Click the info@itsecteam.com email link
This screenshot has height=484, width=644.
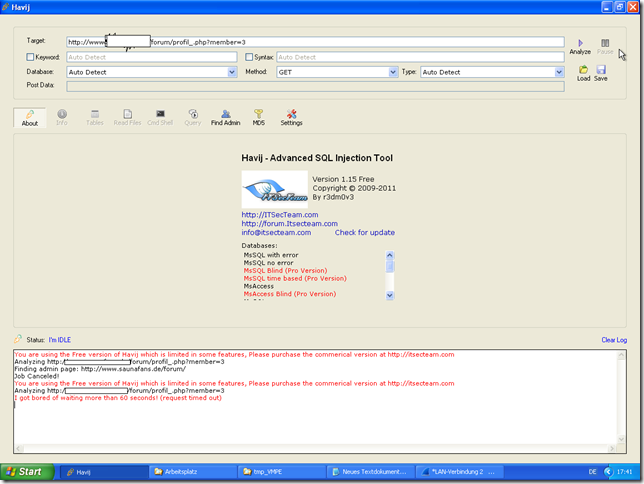[x=276, y=233]
